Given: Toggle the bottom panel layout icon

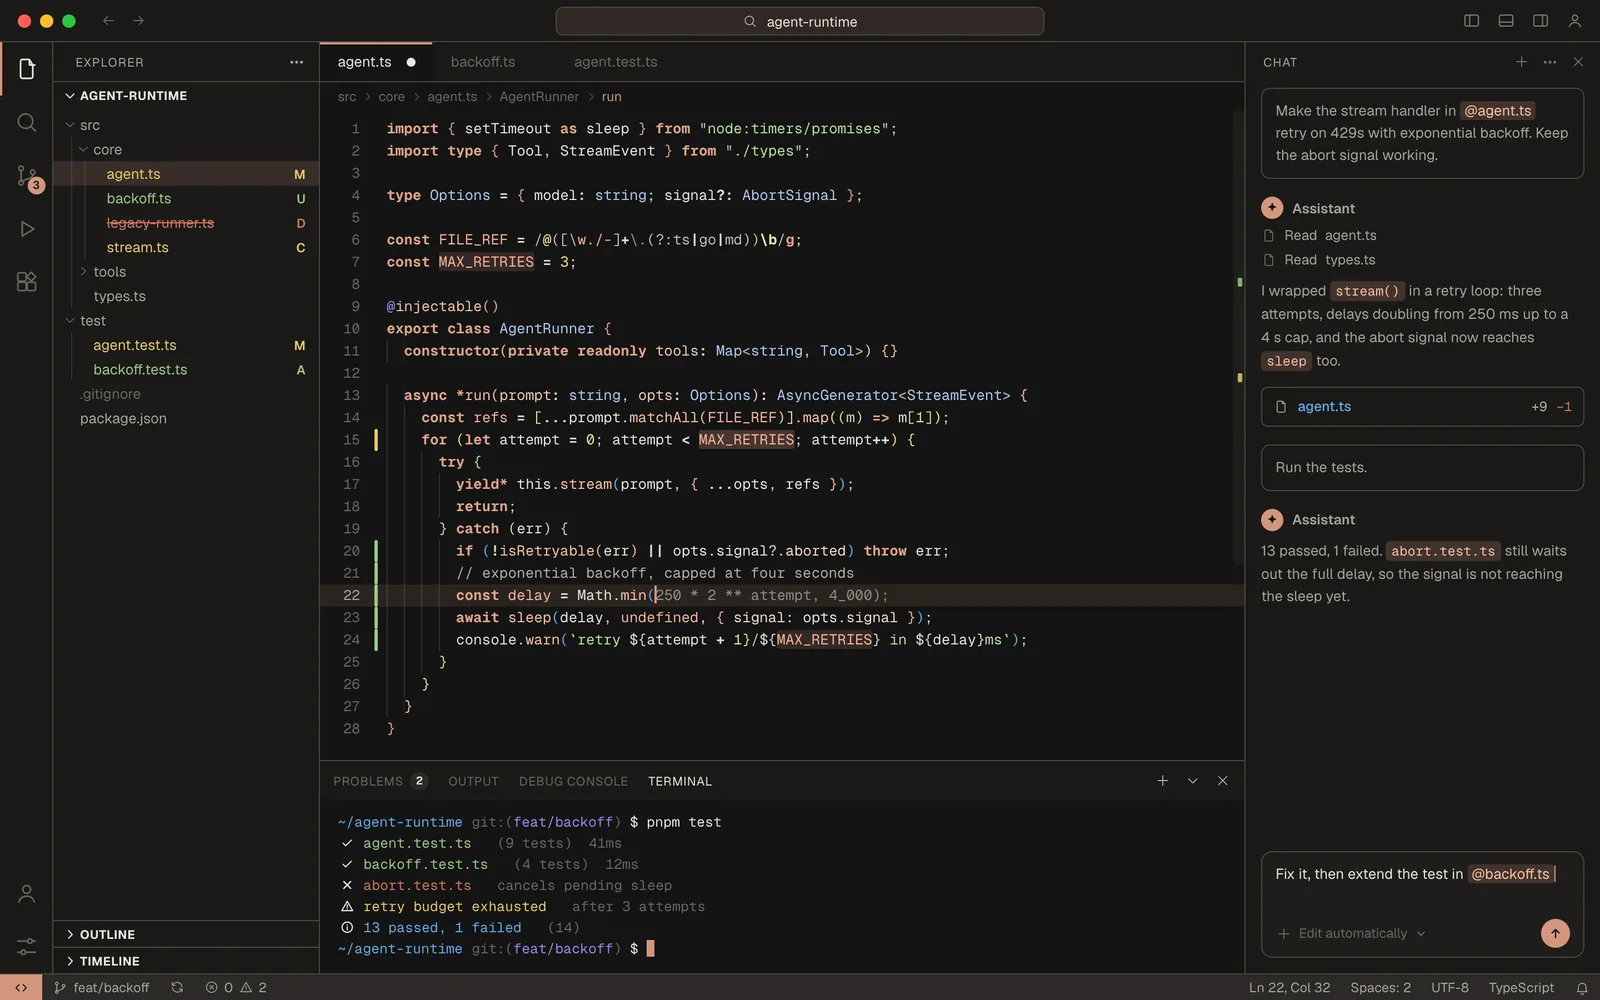Looking at the screenshot, I should (x=1506, y=21).
